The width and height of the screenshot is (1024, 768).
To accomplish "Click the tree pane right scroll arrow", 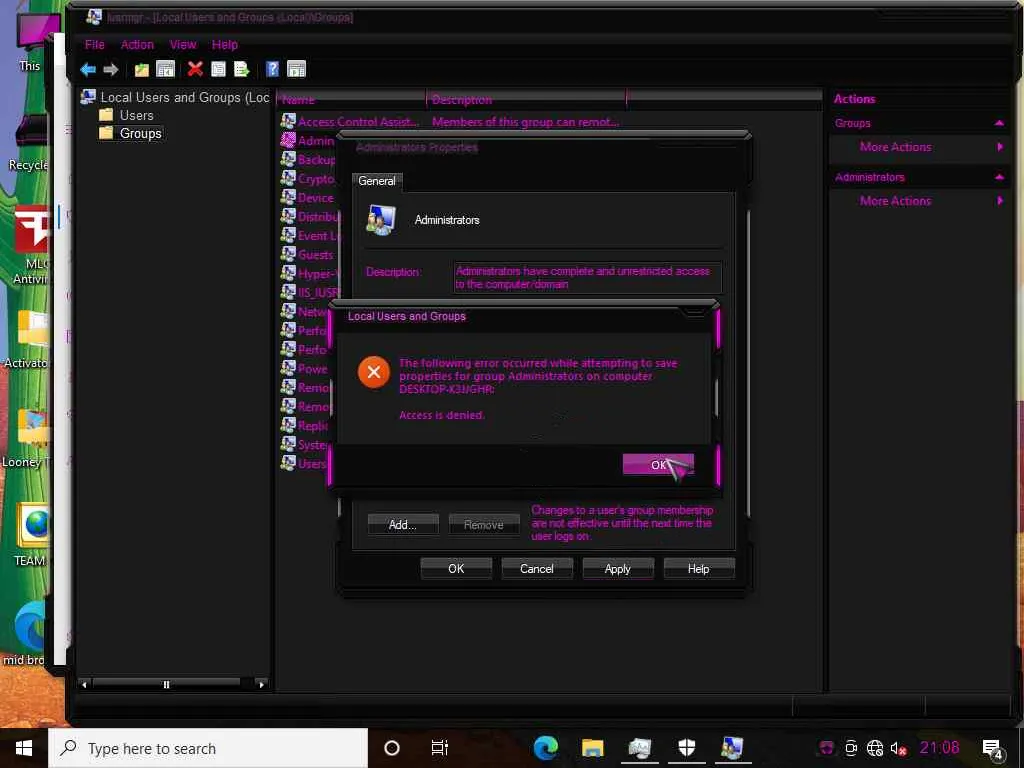I will coord(261,684).
